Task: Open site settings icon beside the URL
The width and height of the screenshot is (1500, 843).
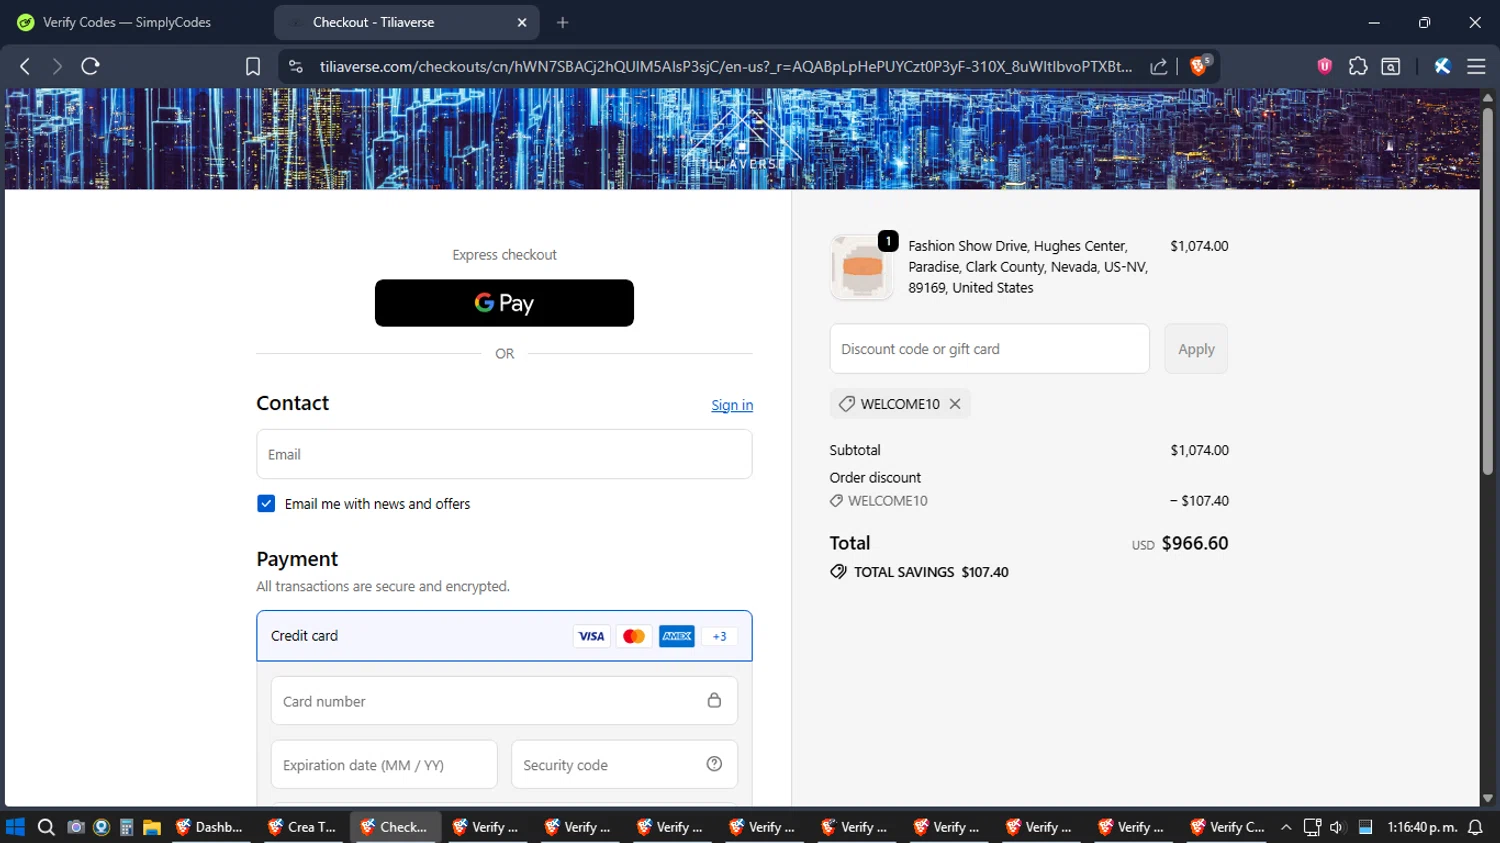Action: 295,66
